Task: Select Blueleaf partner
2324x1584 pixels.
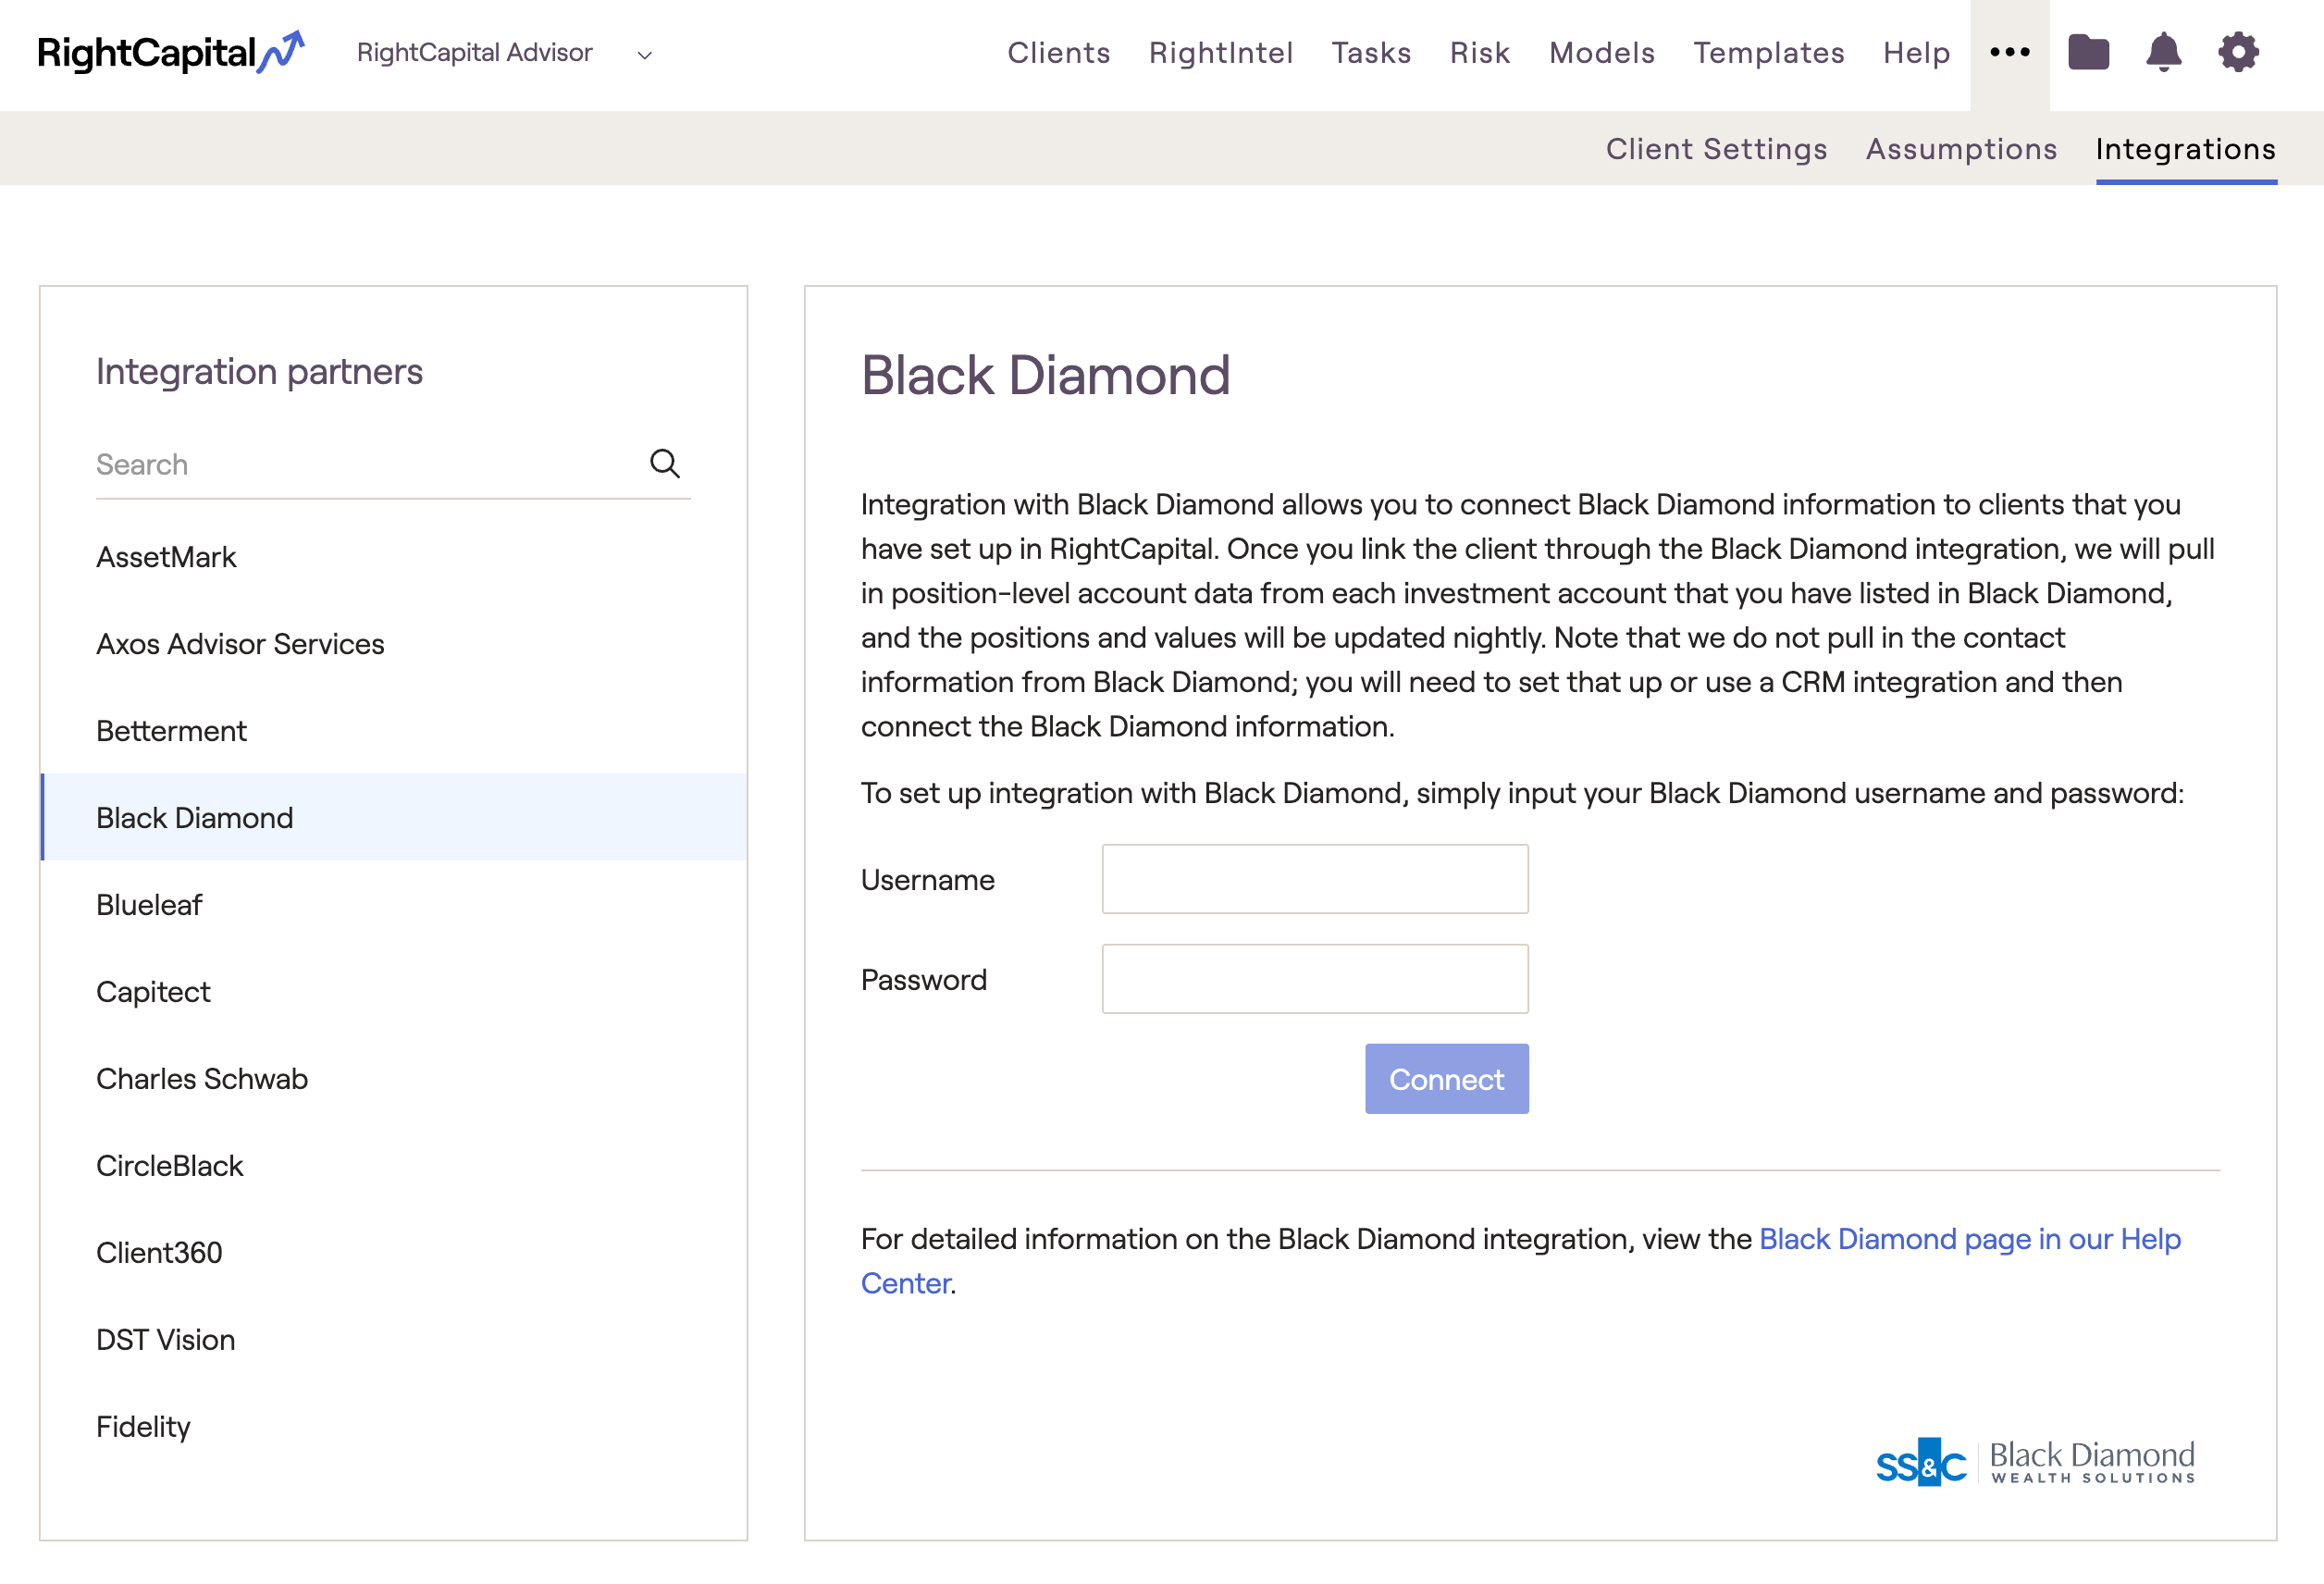Action: (393, 905)
